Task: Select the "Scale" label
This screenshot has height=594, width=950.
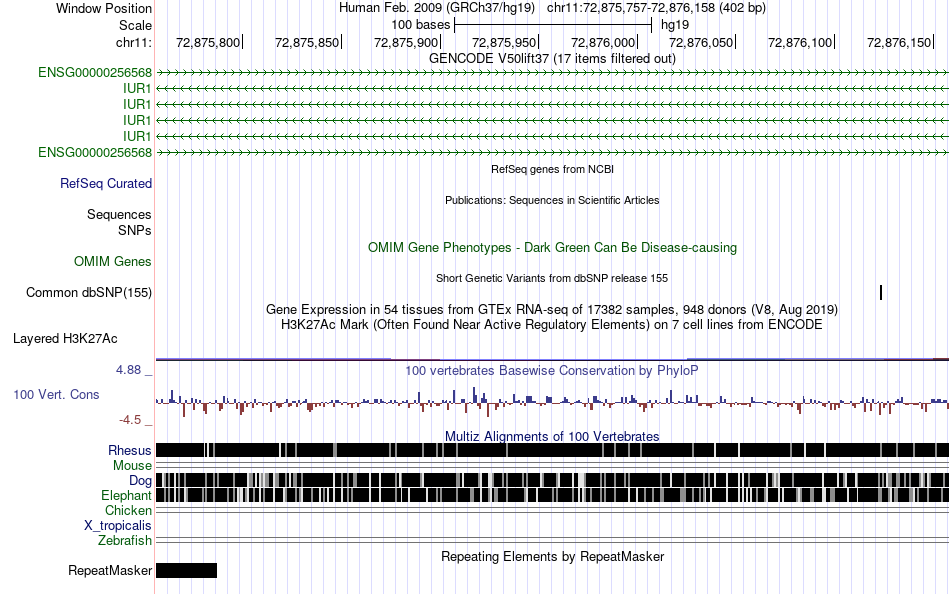Action: 135,25
